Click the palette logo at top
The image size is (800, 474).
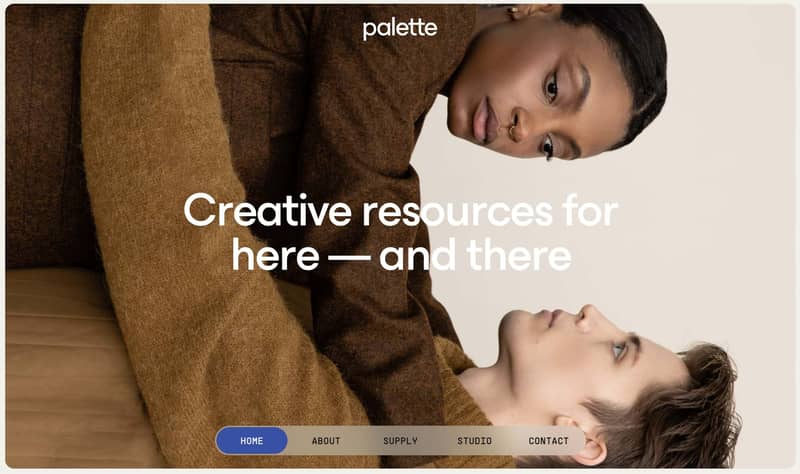tap(399, 29)
